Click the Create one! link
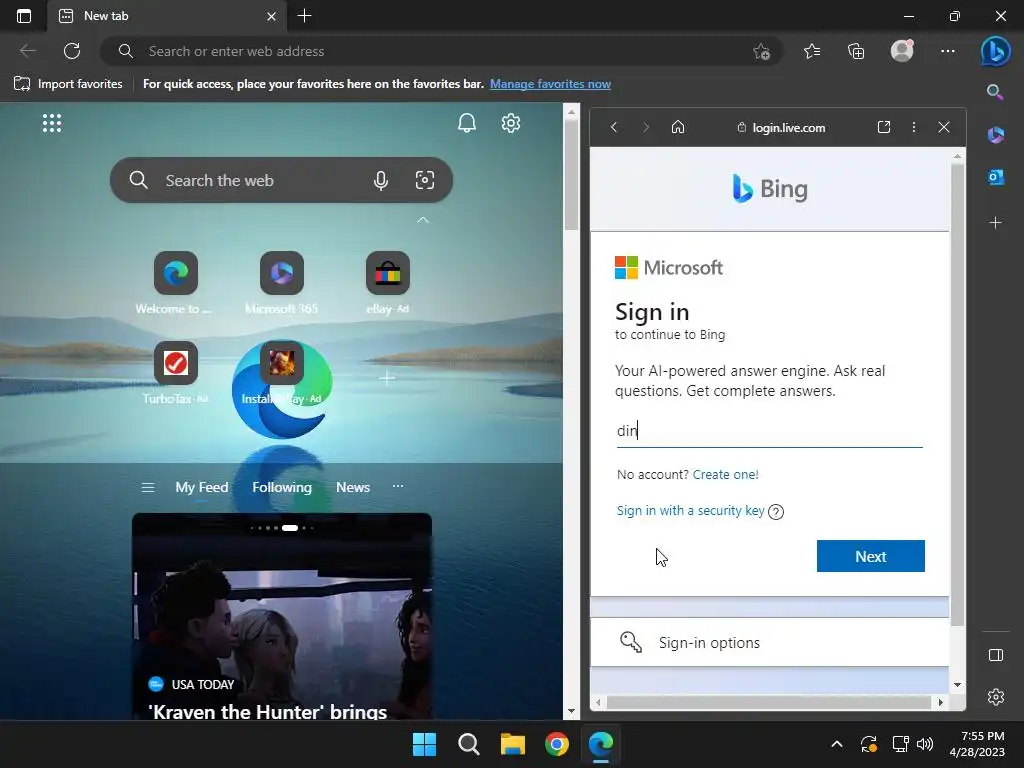This screenshot has width=1024, height=768. click(x=726, y=475)
